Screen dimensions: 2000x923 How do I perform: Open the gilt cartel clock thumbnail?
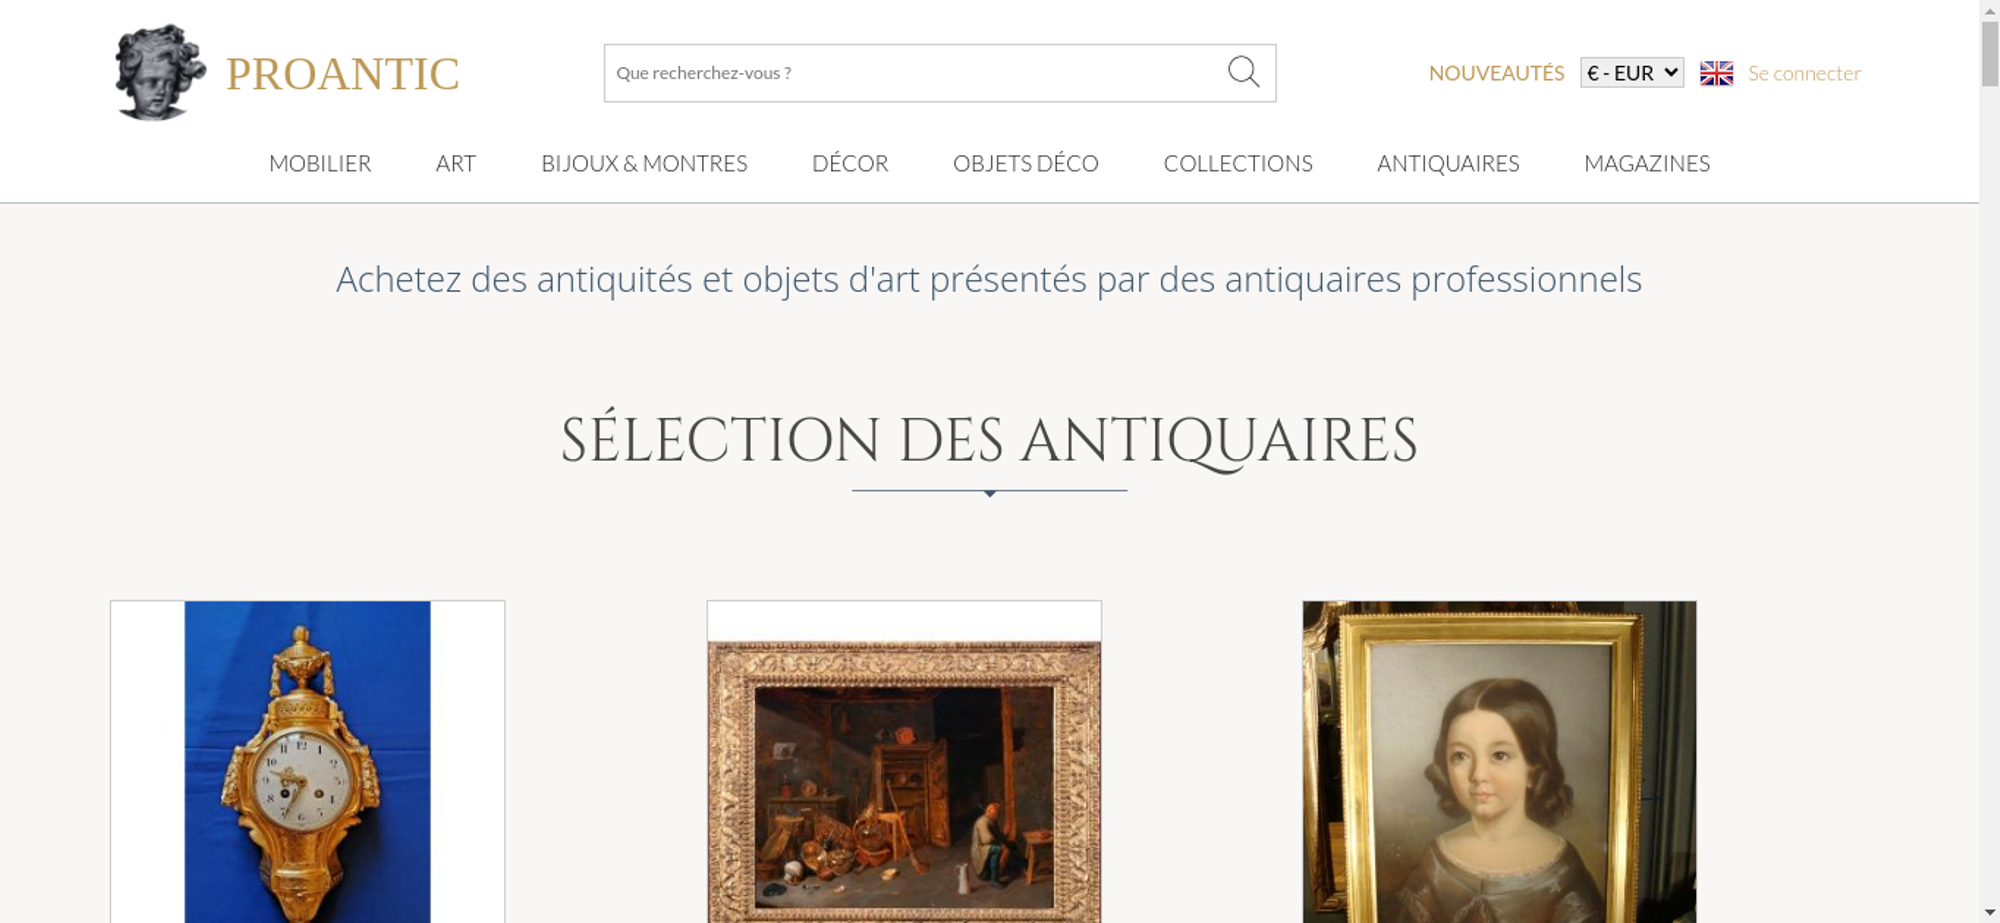coord(308,761)
